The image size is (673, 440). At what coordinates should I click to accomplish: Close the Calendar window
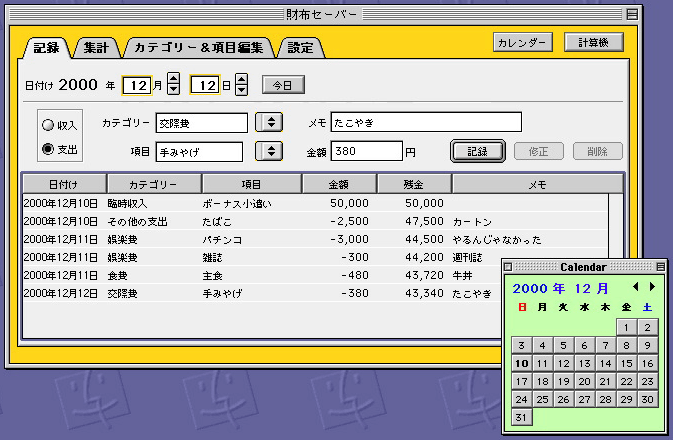pyautogui.click(x=508, y=267)
